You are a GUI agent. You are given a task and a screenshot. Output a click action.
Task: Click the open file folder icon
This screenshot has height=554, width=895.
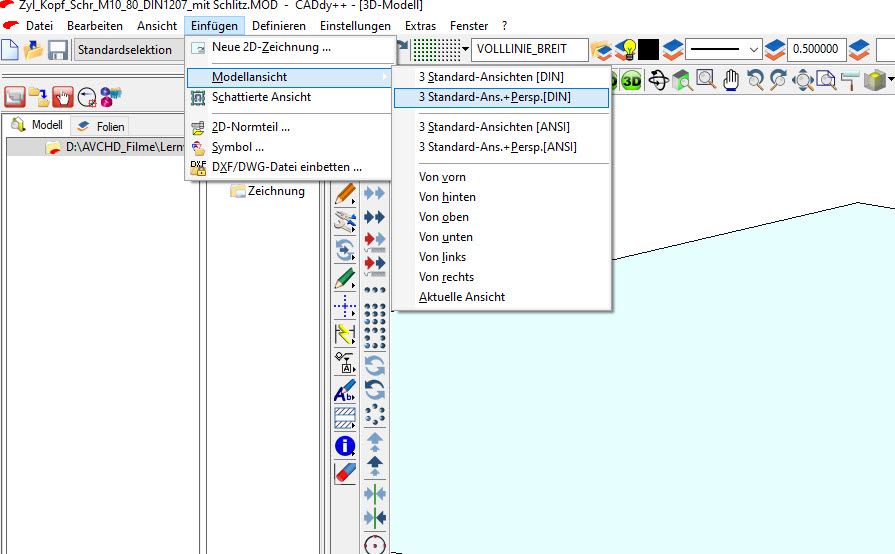click(34, 50)
